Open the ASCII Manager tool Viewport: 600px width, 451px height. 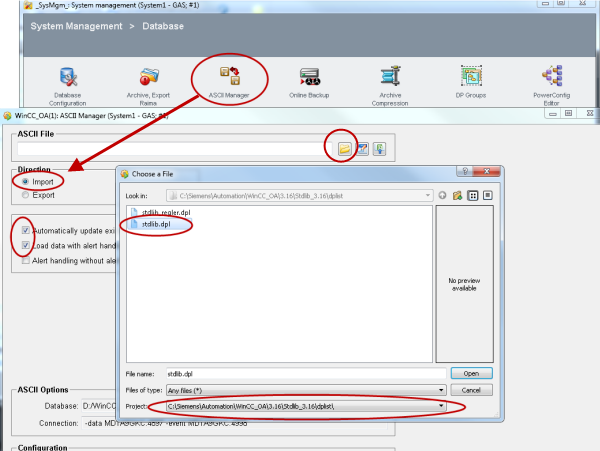(x=231, y=77)
